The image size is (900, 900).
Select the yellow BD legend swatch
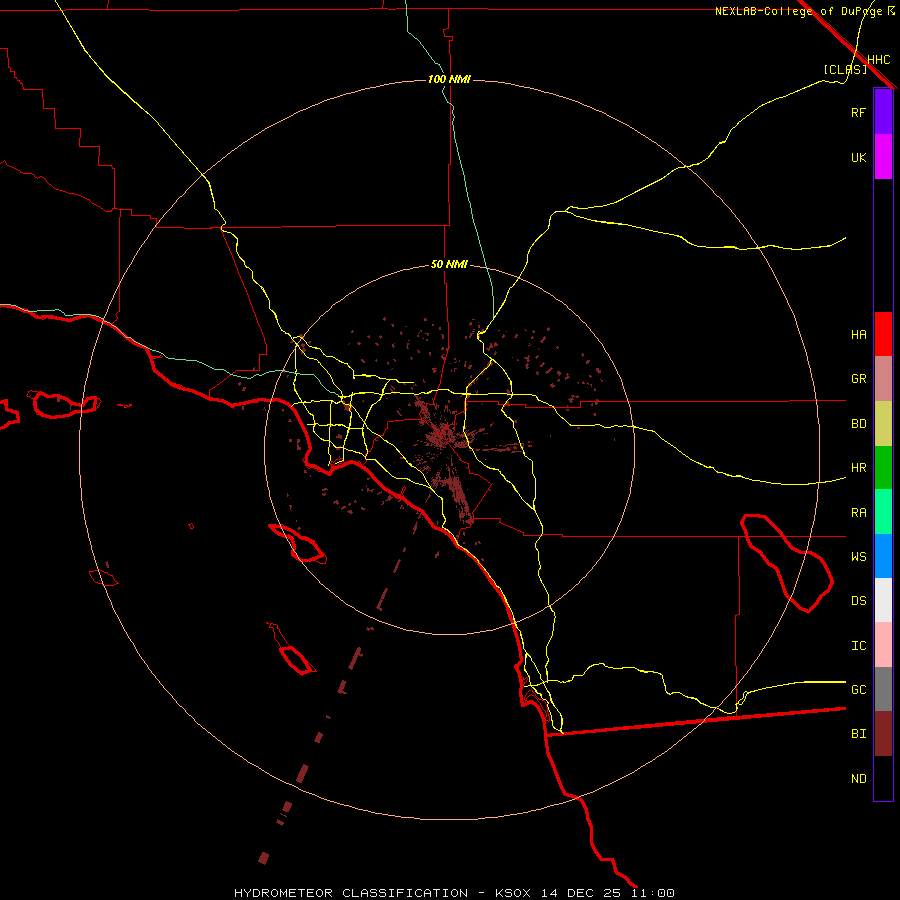tap(883, 423)
